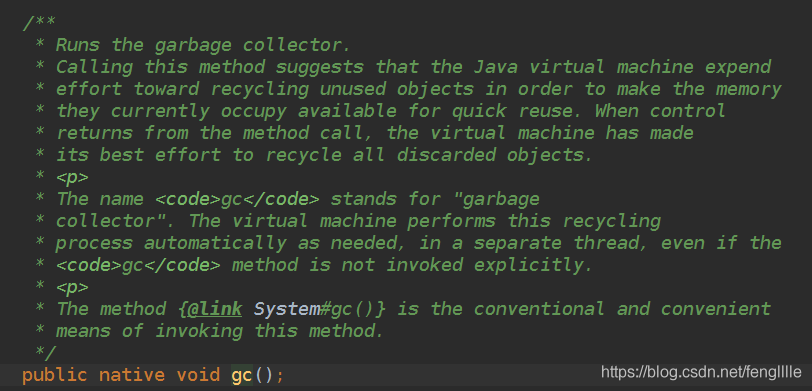Click the blog.csdn.net watermark URL
Image resolution: width=812 pixels, height=391 pixels.
pyautogui.click(x=701, y=372)
